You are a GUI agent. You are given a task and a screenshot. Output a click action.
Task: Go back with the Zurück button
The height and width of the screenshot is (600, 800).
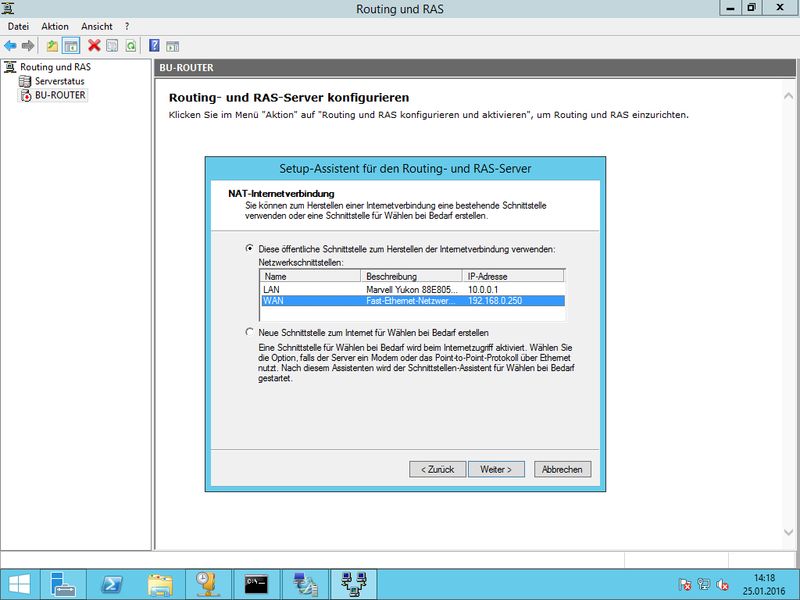click(437, 469)
